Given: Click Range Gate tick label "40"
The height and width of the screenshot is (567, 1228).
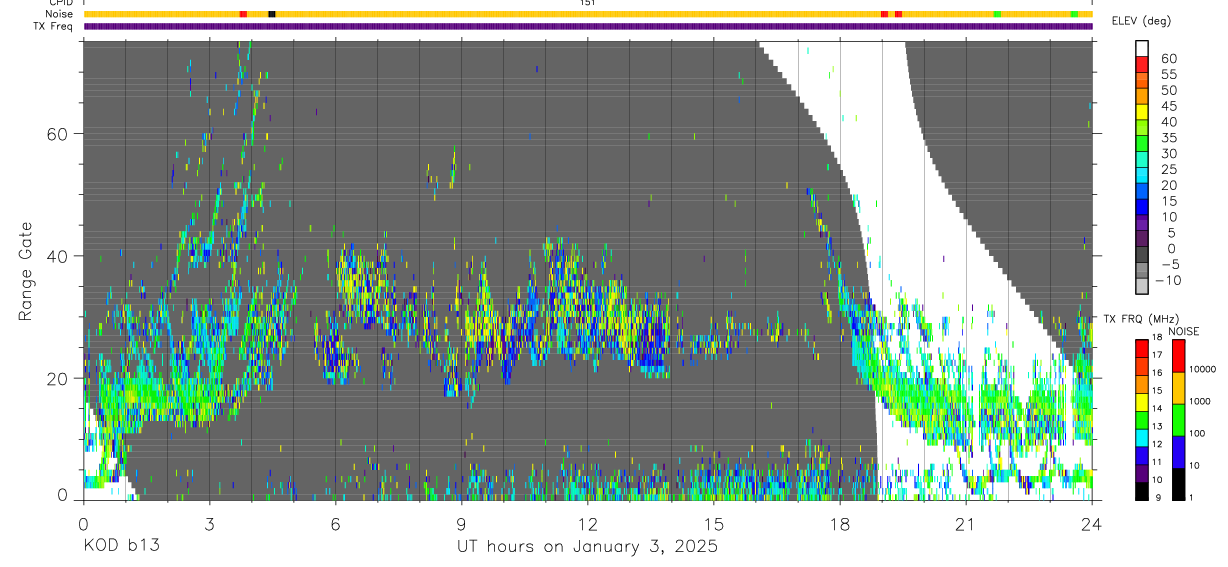Looking at the screenshot, I should 57,256.
